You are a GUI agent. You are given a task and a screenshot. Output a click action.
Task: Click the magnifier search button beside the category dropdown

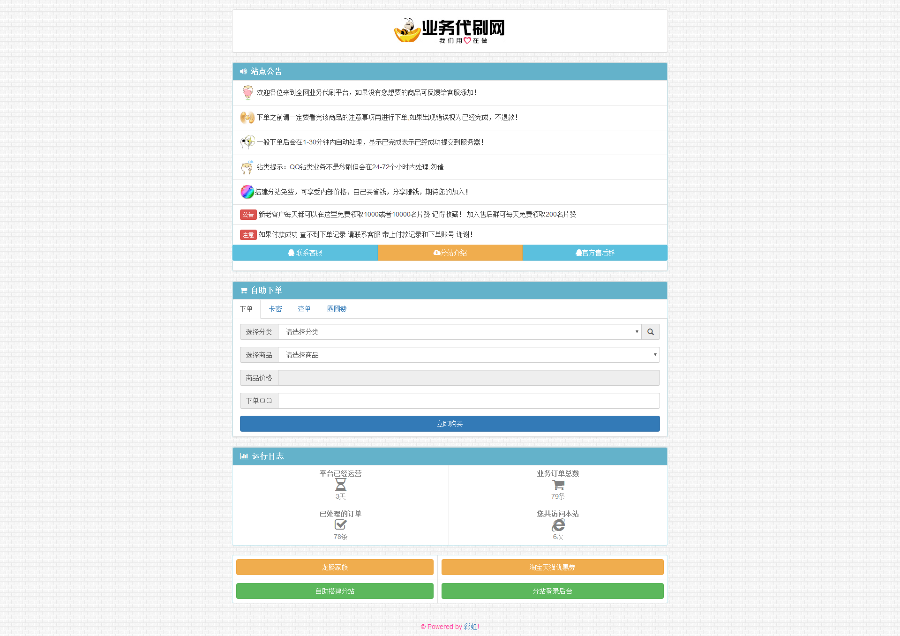pos(650,332)
